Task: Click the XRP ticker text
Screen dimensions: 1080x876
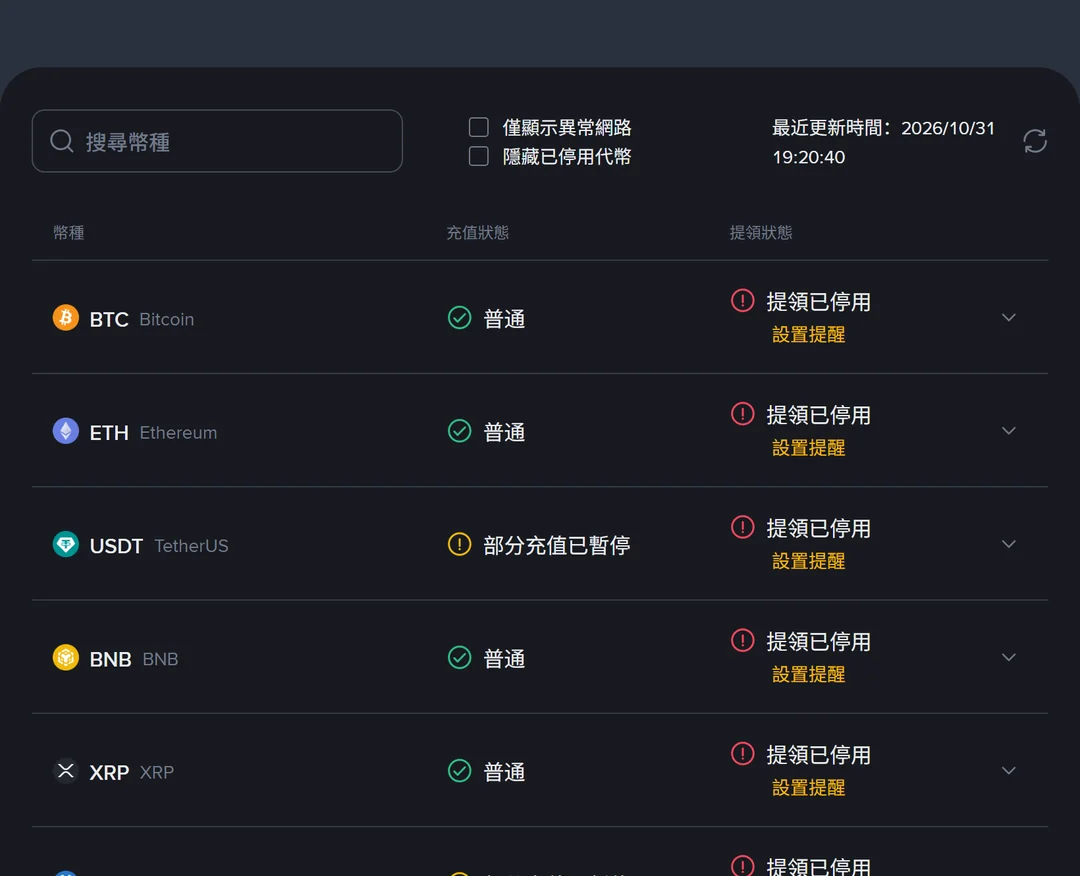Action: pyautogui.click(x=109, y=773)
